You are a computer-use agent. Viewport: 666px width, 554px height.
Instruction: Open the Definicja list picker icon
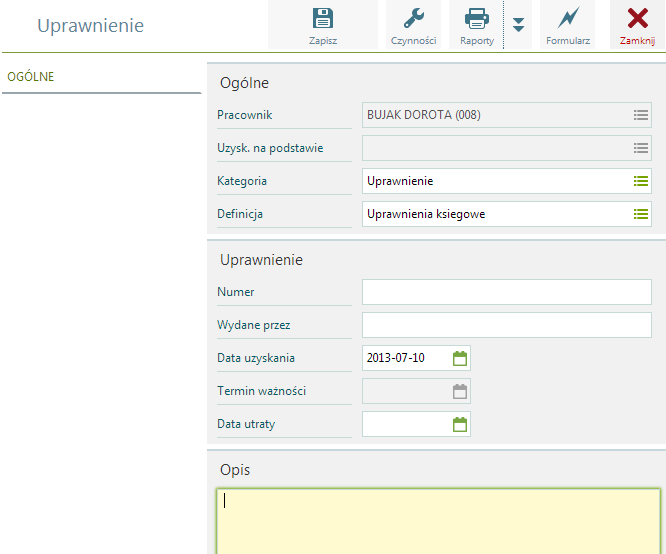(x=641, y=214)
